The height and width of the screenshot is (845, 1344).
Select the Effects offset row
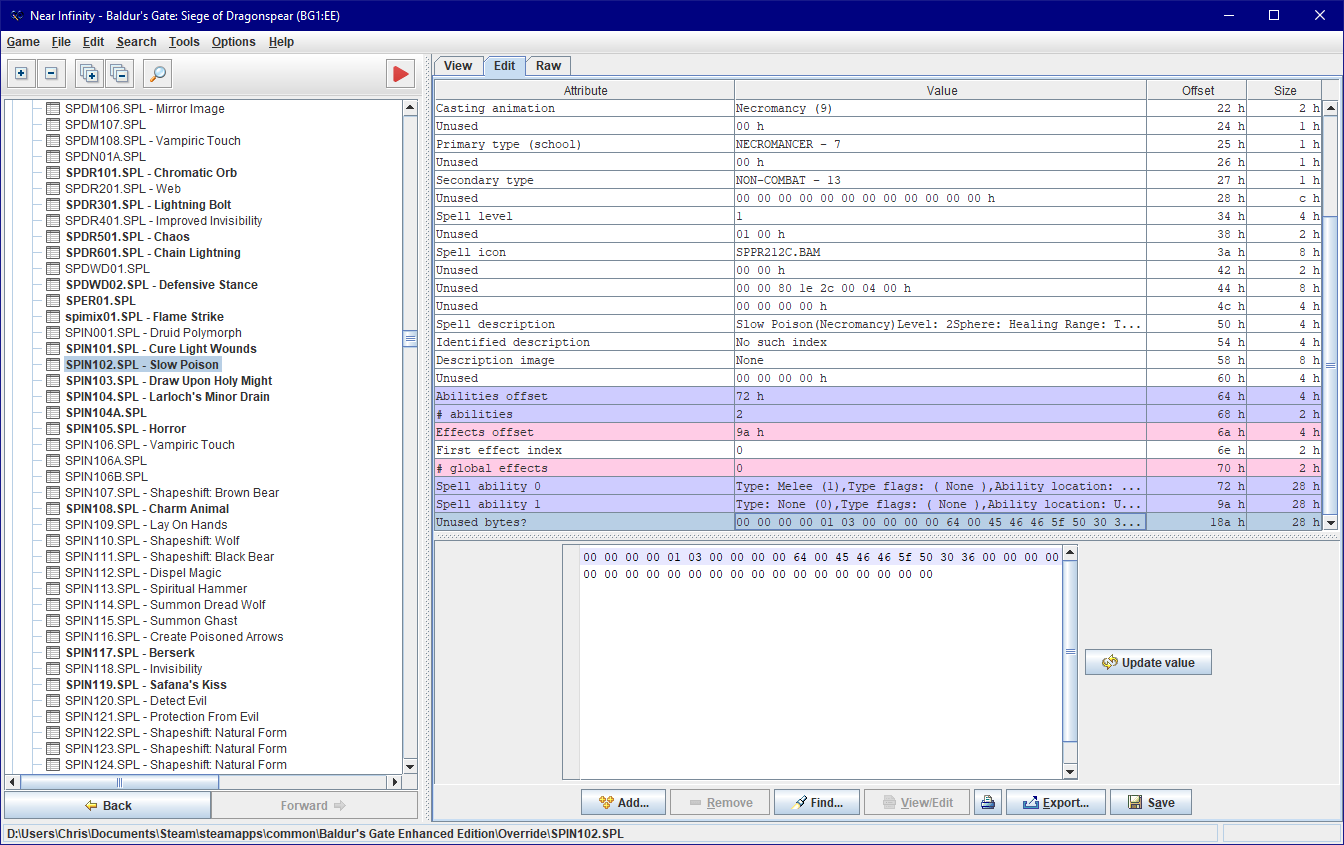(878, 432)
